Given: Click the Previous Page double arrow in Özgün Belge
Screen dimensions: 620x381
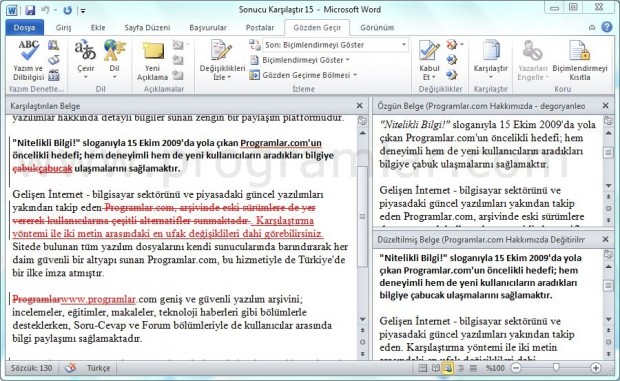Looking at the screenshot, I should (609, 196).
